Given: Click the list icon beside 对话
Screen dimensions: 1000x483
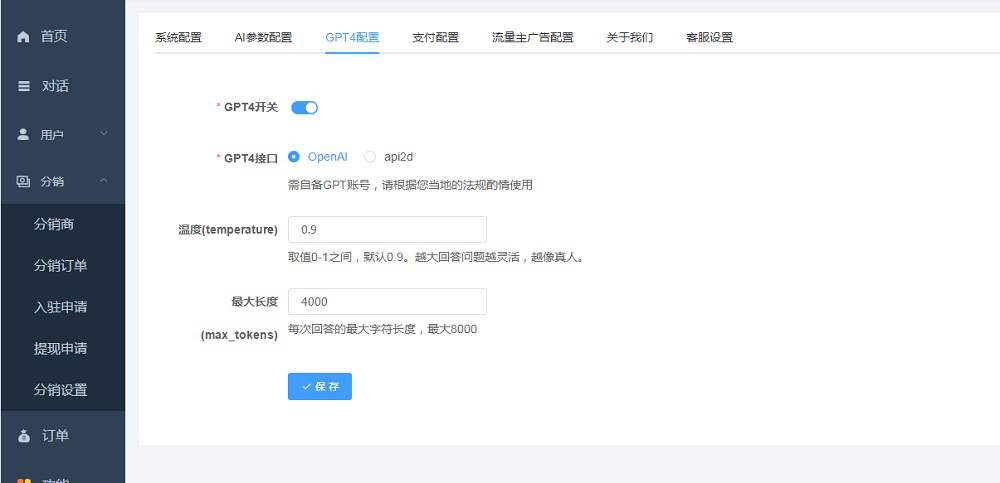Looking at the screenshot, I should click(24, 86).
